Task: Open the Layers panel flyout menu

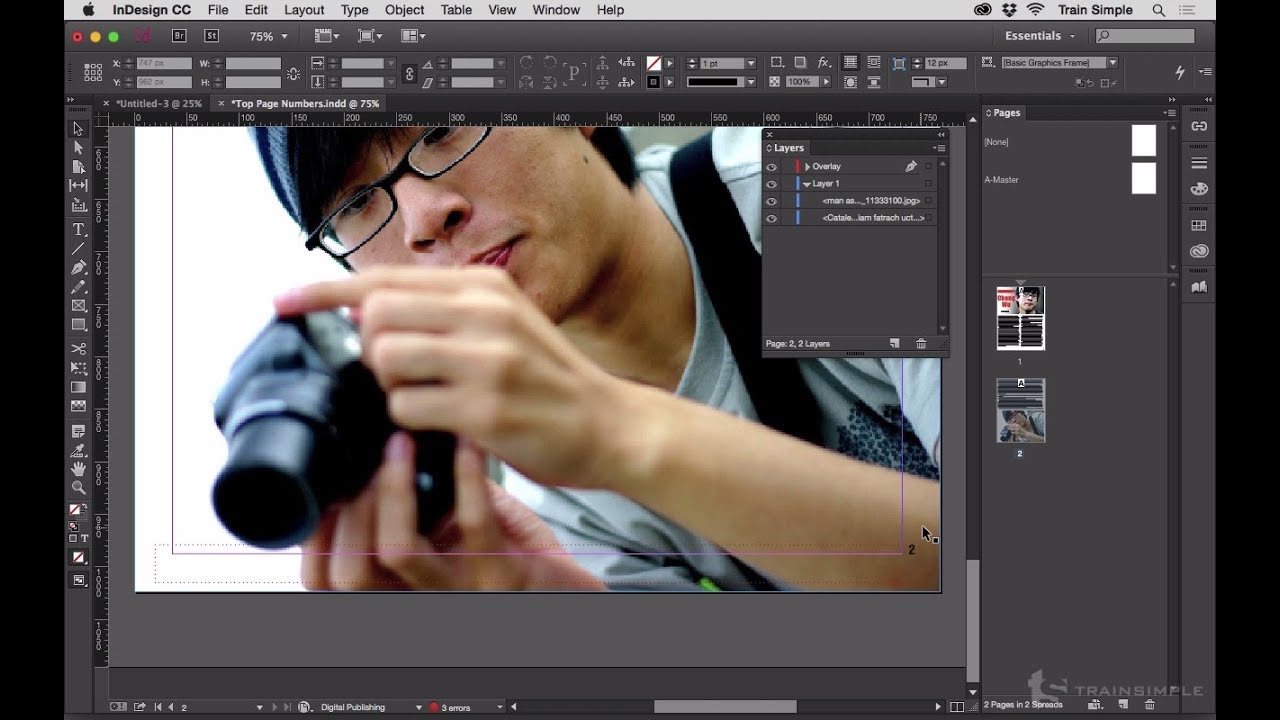Action: (940, 148)
